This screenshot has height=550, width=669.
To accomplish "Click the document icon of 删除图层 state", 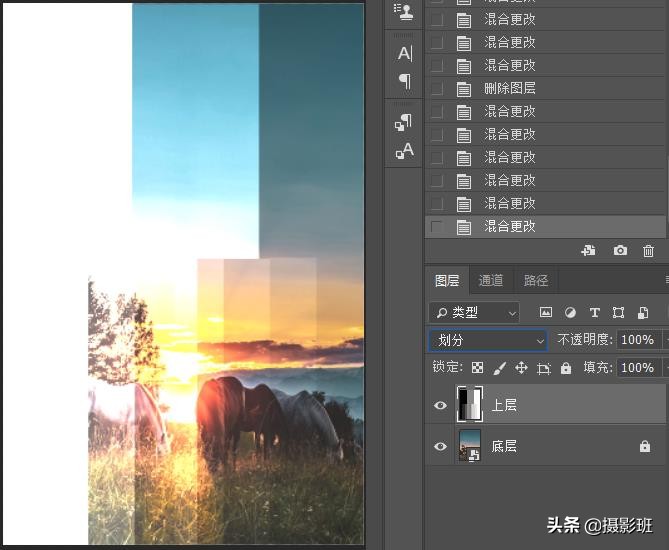I will tap(464, 89).
